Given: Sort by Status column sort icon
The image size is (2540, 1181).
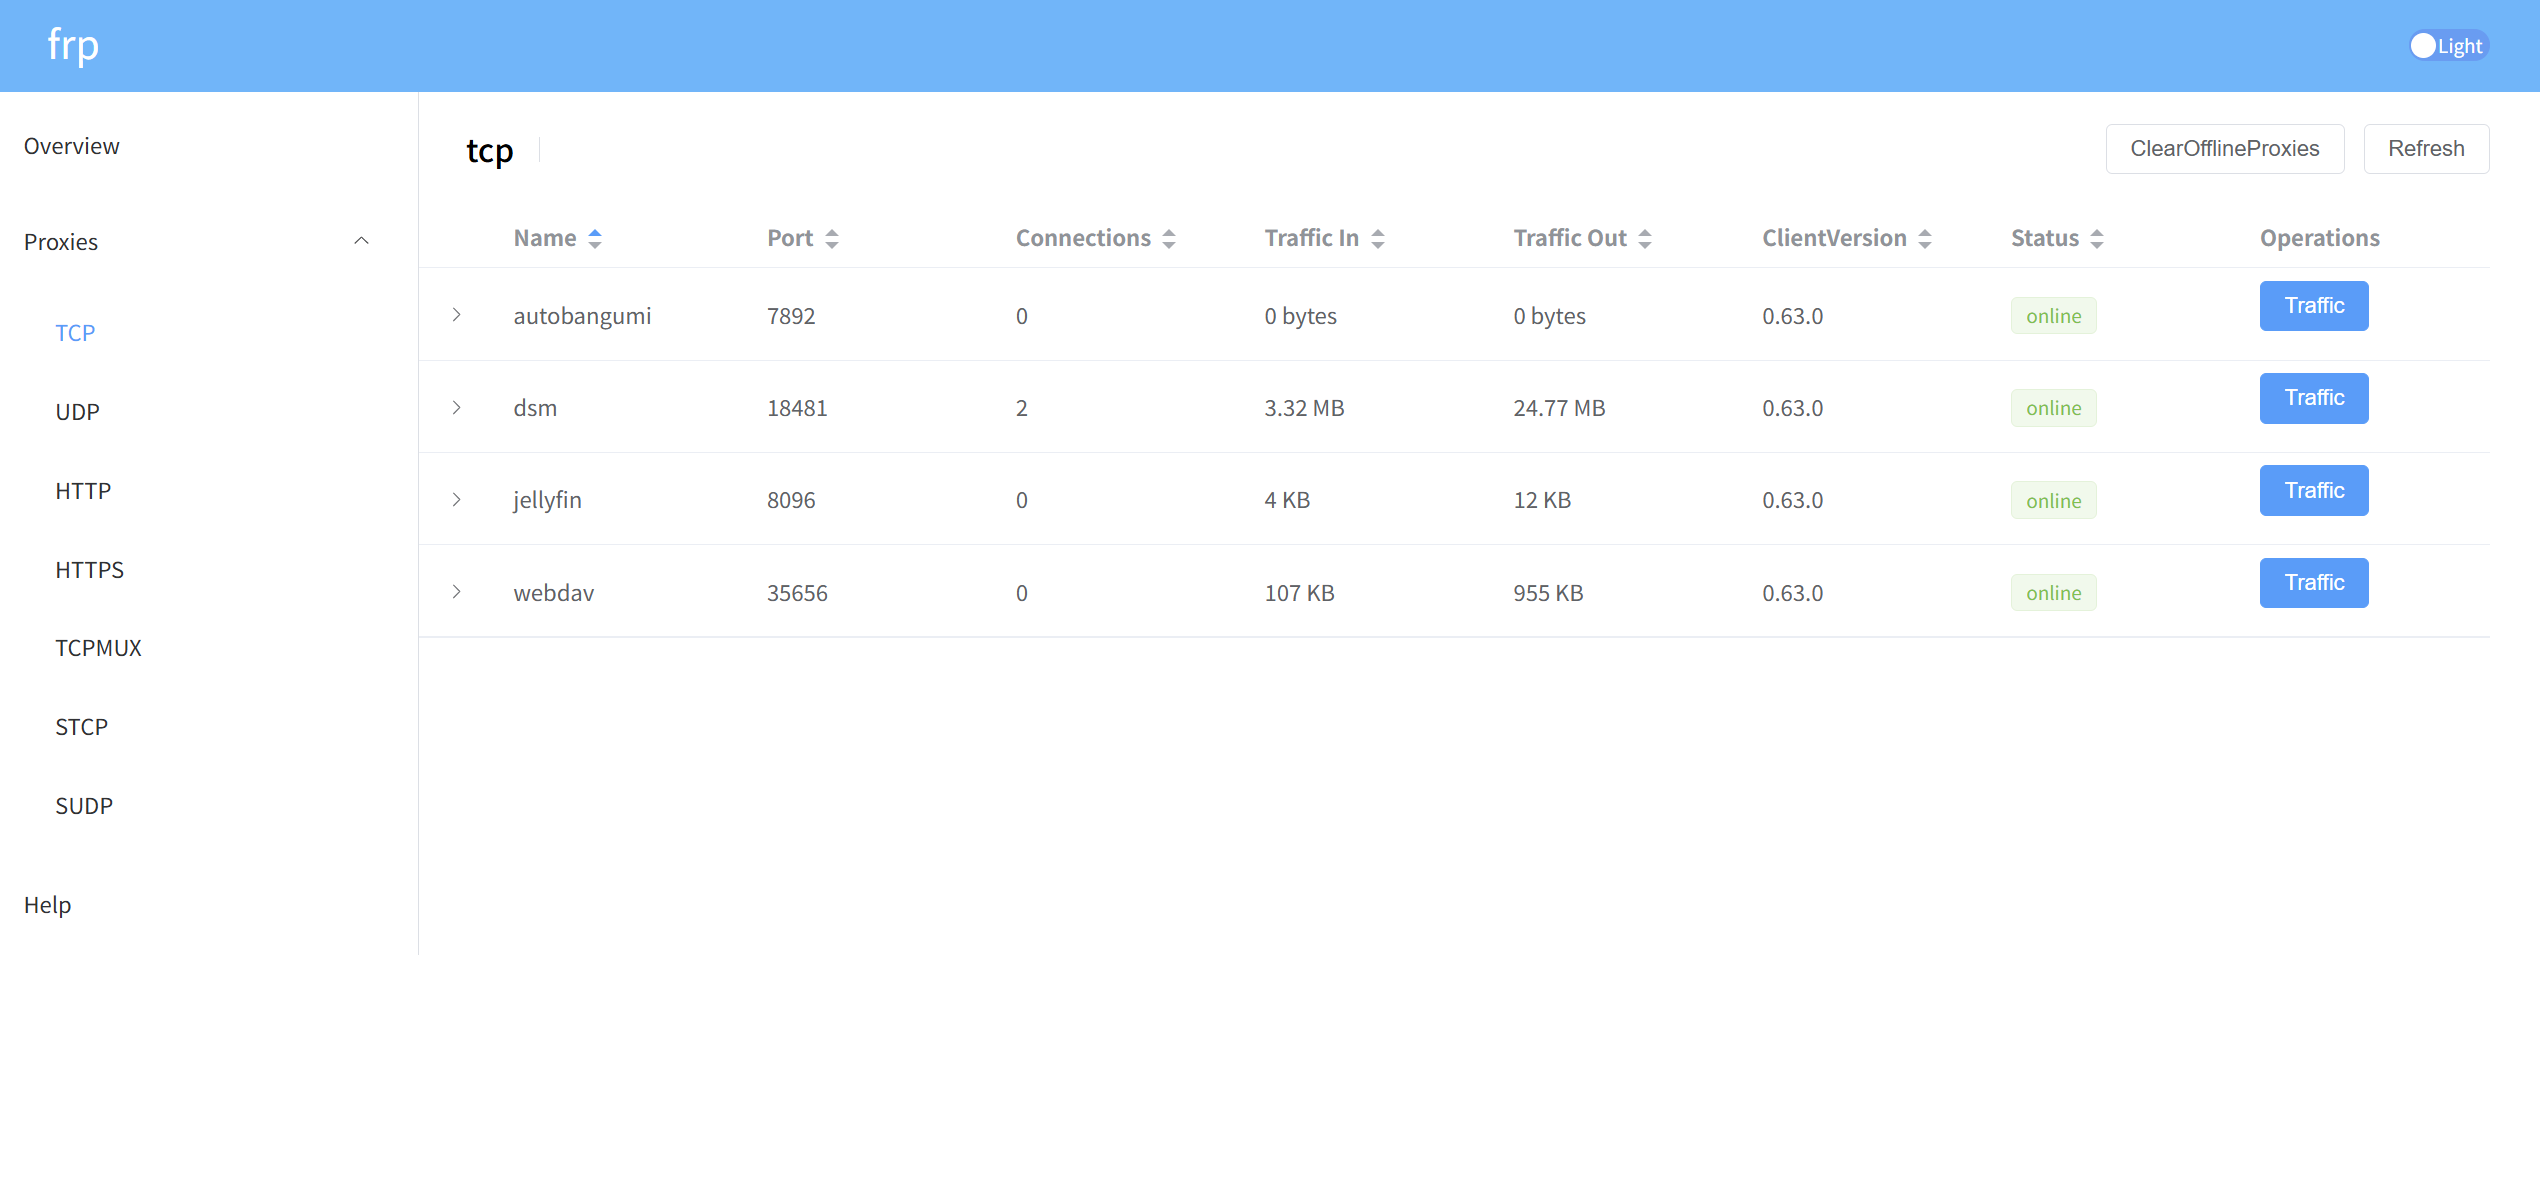Looking at the screenshot, I should tap(2097, 238).
